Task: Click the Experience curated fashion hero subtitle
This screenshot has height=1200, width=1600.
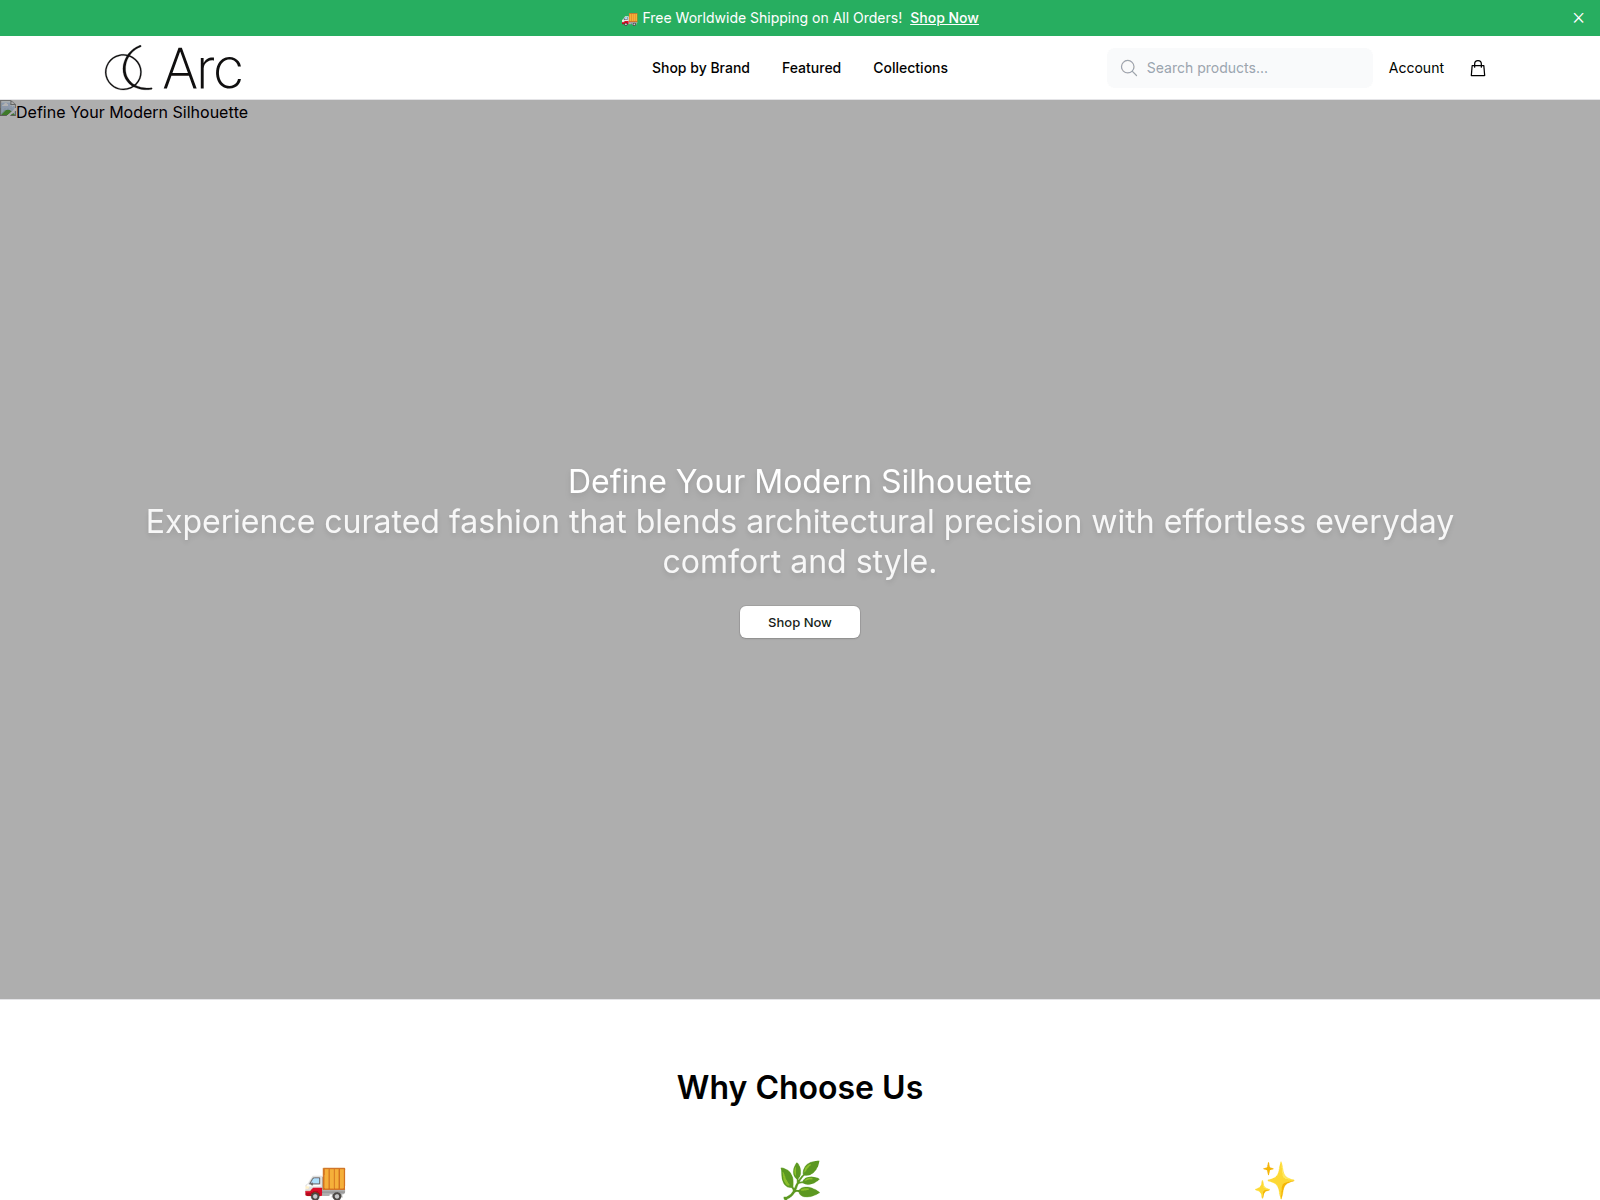Action: pos(800,541)
